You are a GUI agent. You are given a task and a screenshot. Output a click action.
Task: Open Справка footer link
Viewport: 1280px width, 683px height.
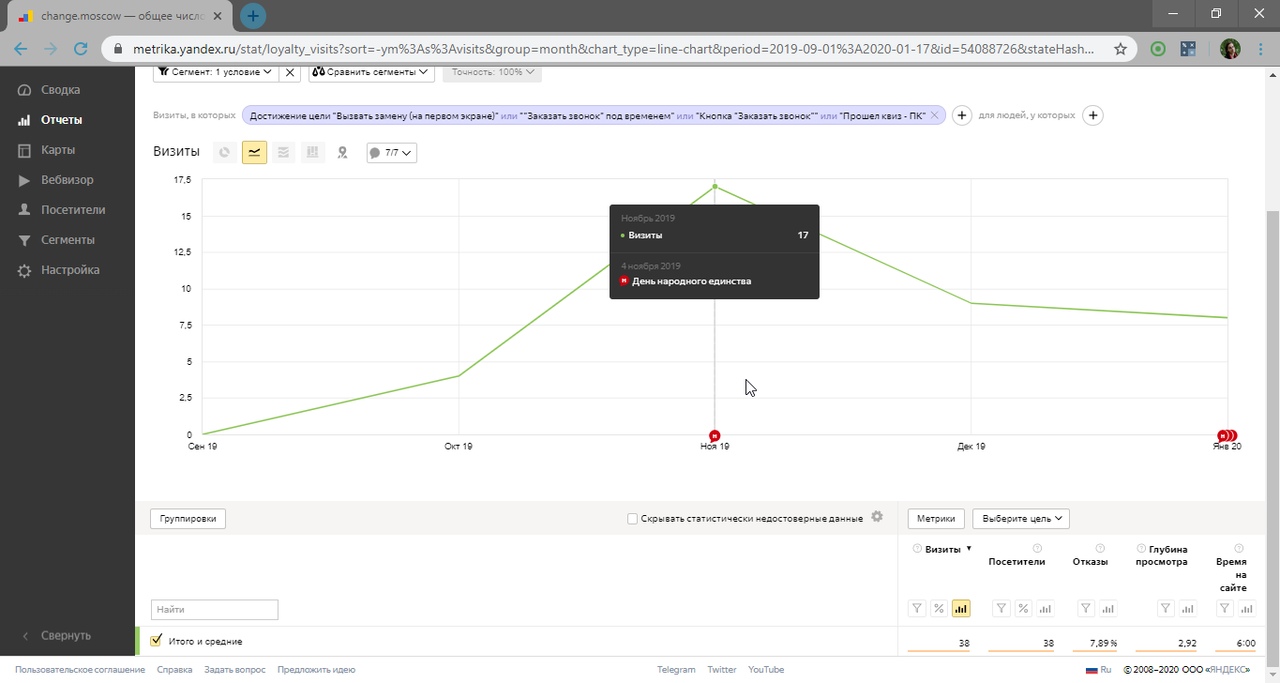tap(175, 670)
